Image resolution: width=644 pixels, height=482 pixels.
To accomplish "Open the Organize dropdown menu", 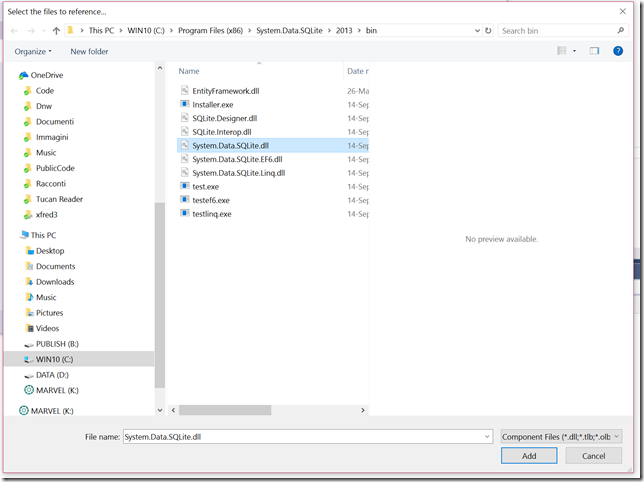I will (33, 51).
